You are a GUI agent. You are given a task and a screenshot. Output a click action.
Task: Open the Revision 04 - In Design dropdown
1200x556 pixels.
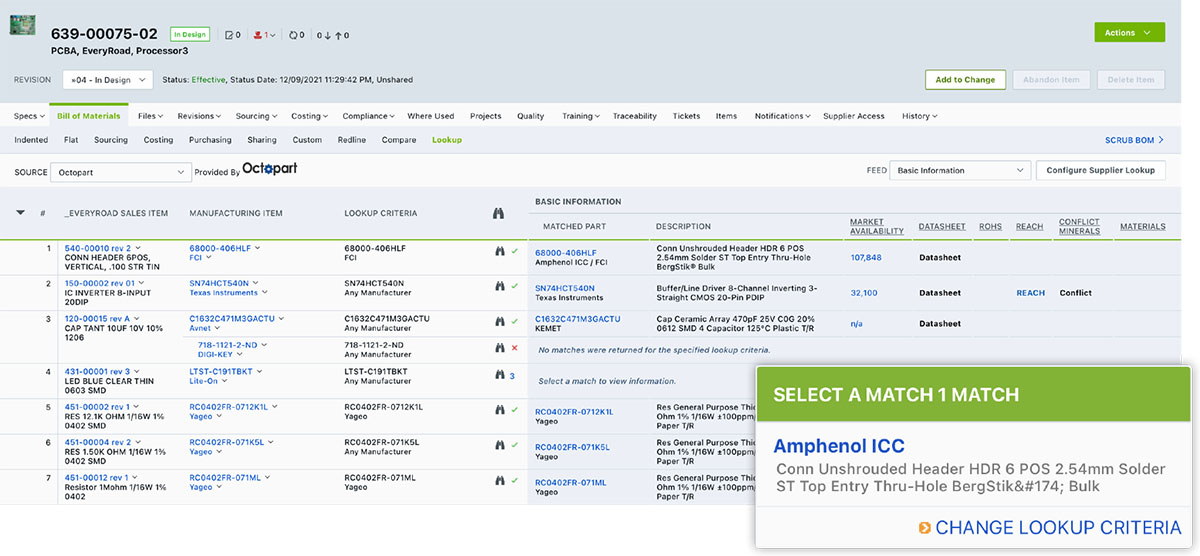point(107,79)
